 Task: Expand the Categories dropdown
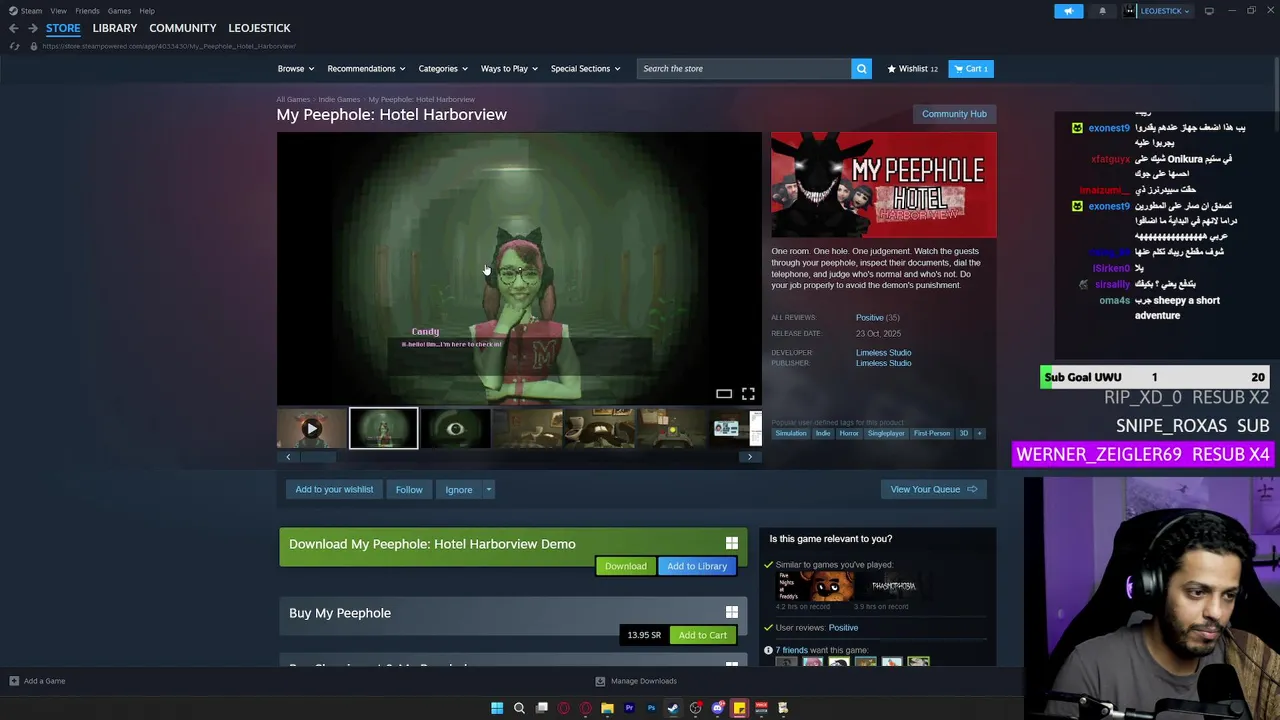click(x=443, y=69)
